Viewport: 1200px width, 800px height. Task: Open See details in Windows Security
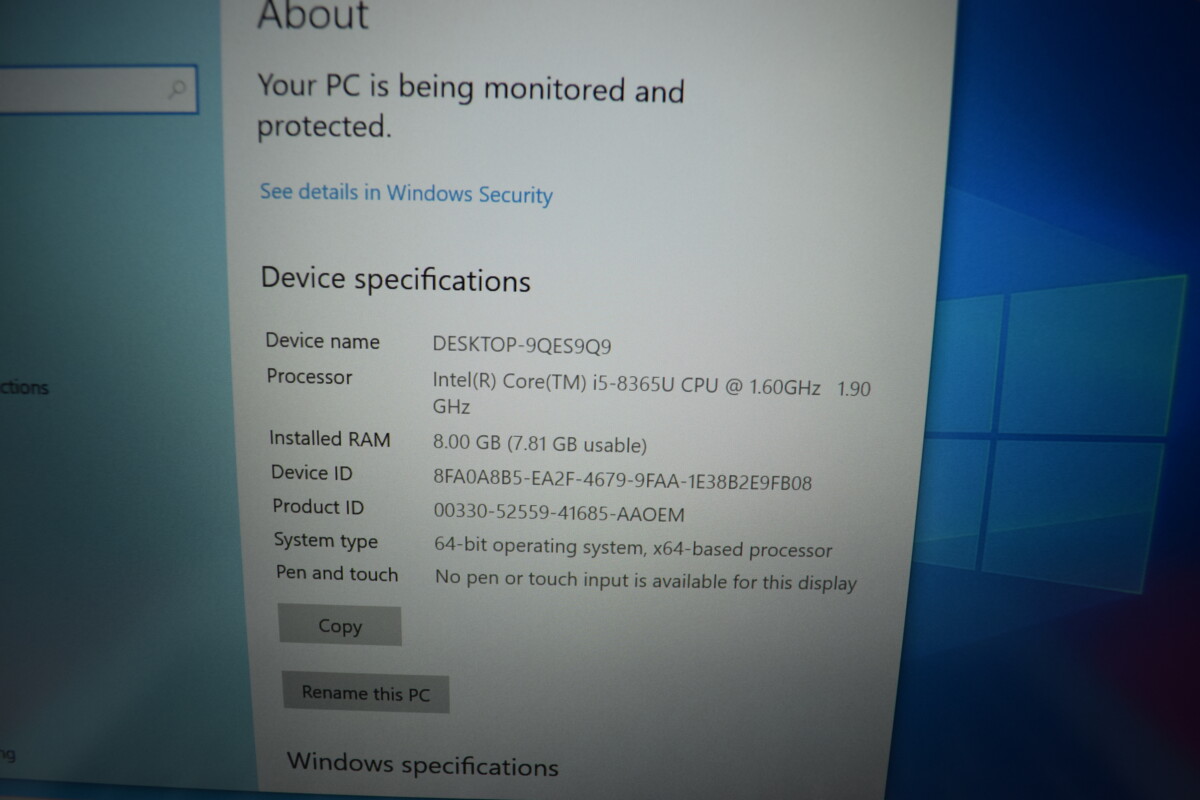pos(406,193)
